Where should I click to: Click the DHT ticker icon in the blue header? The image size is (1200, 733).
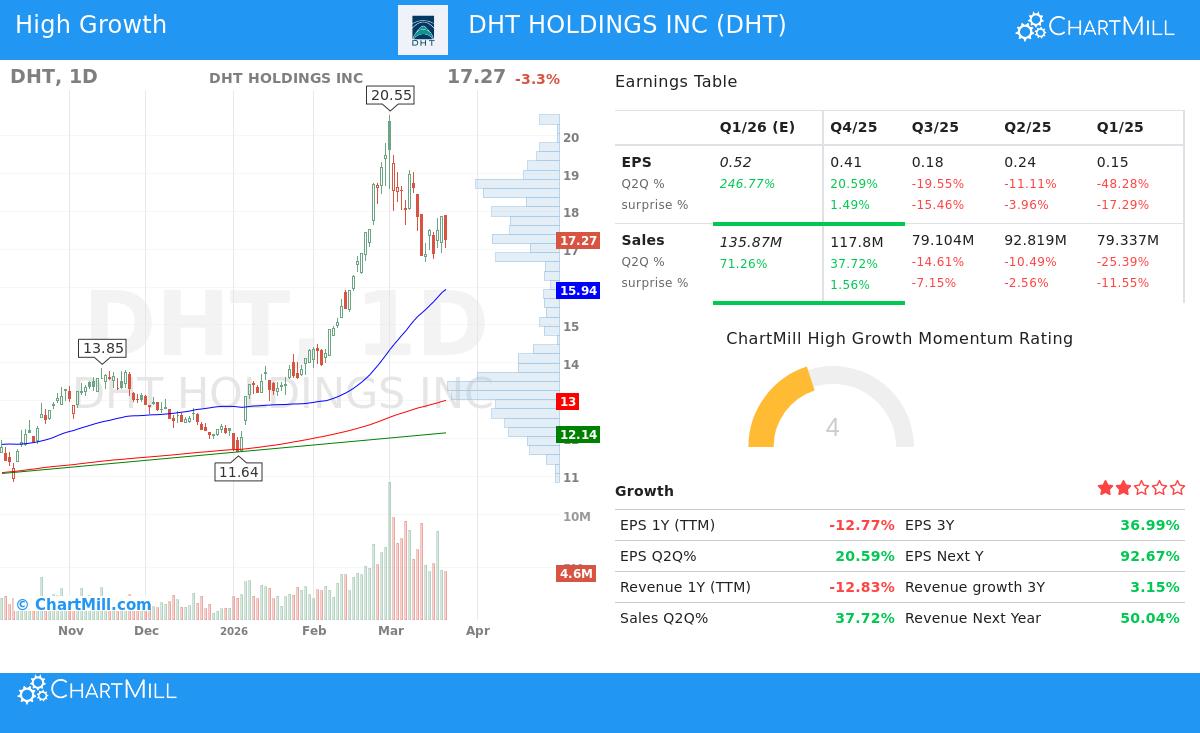pos(422,29)
